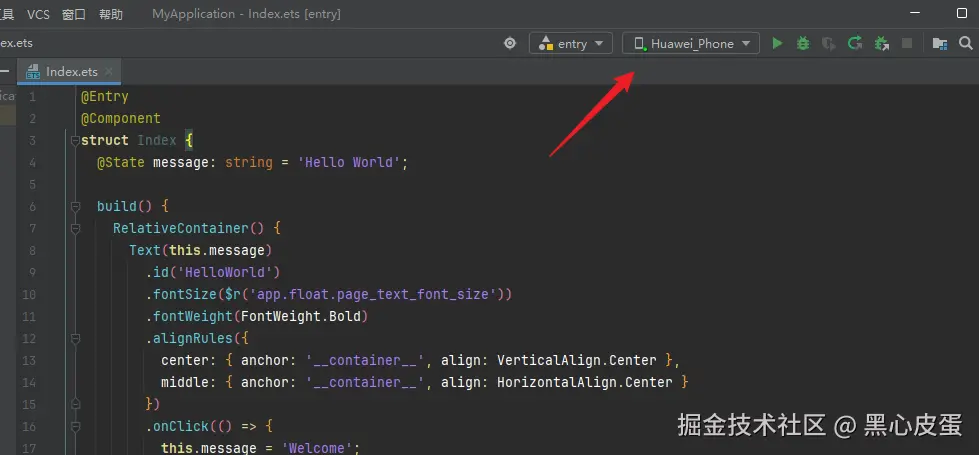The width and height of the screenshot is (979, 455).
Task: Open the VCS menu
Action: 38,14
